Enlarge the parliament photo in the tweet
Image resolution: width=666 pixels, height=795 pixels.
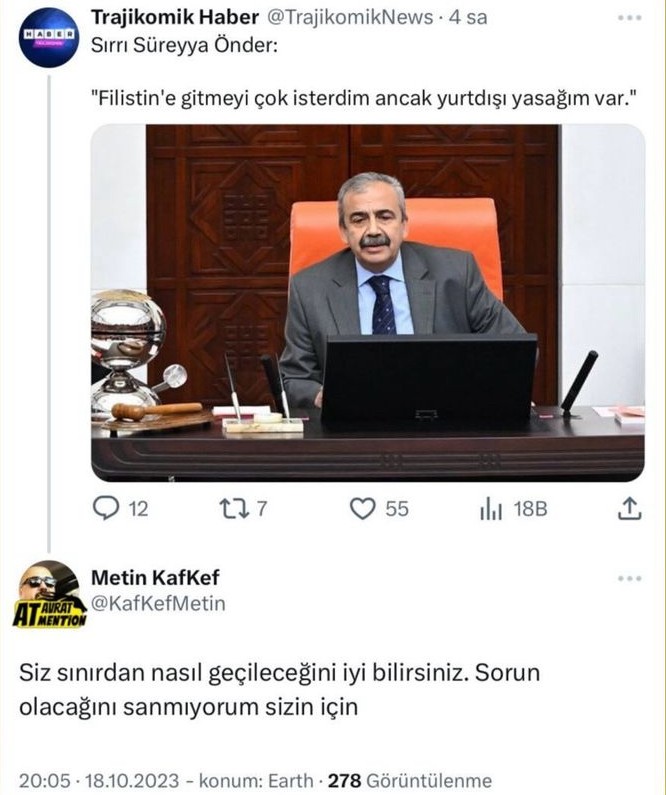click(x=368, y=303)
